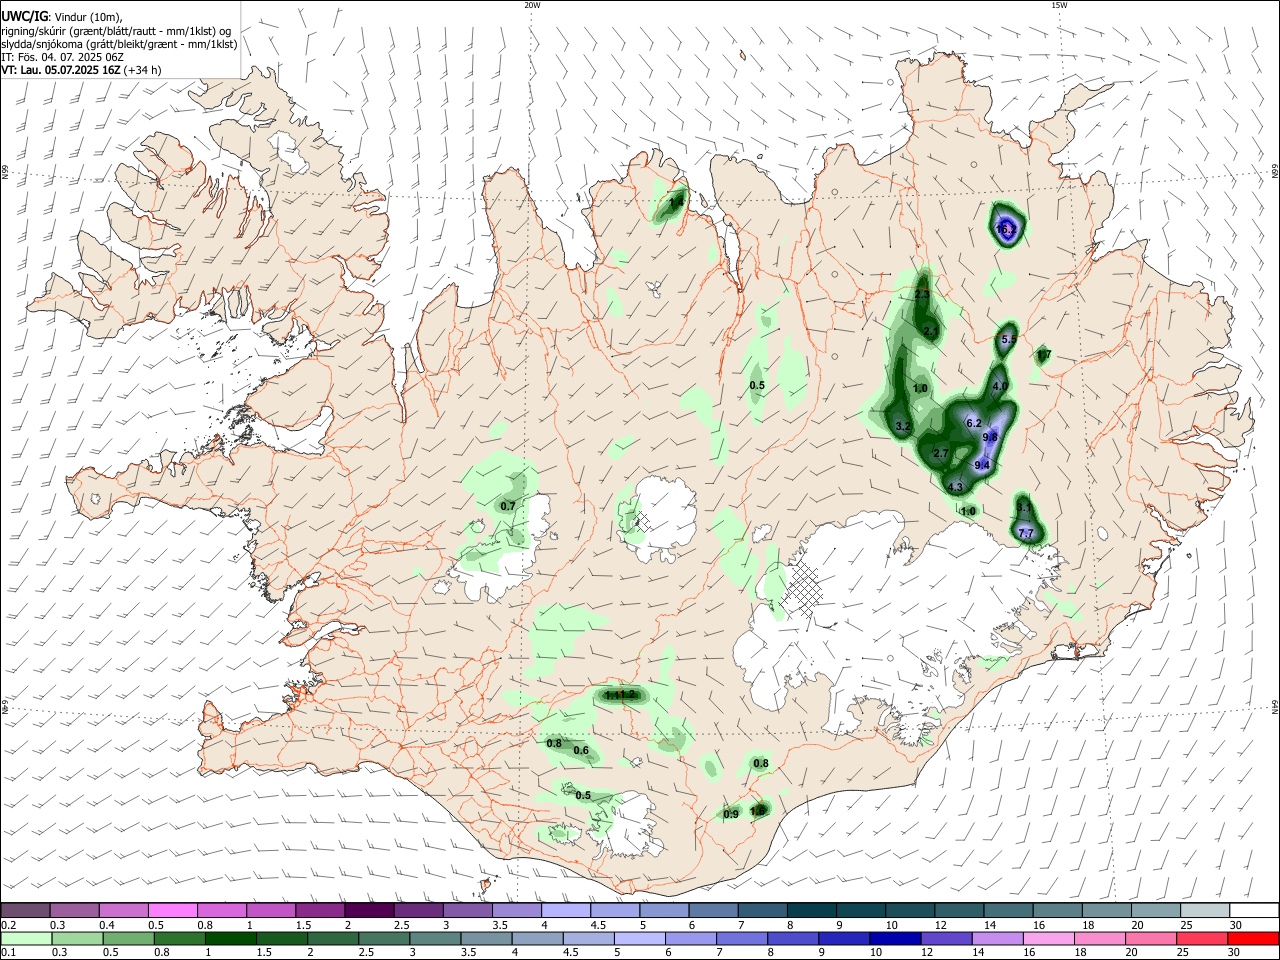Pick the 8 mm blue rain swatch

793,939
